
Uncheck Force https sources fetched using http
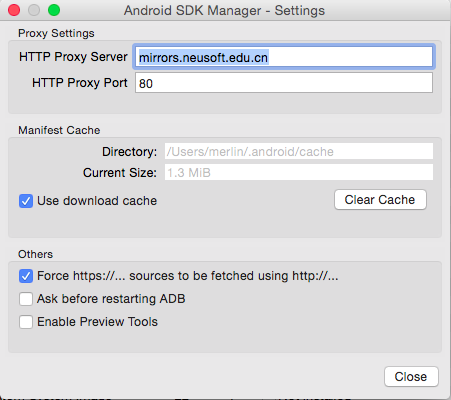click(x=26, y=276)
